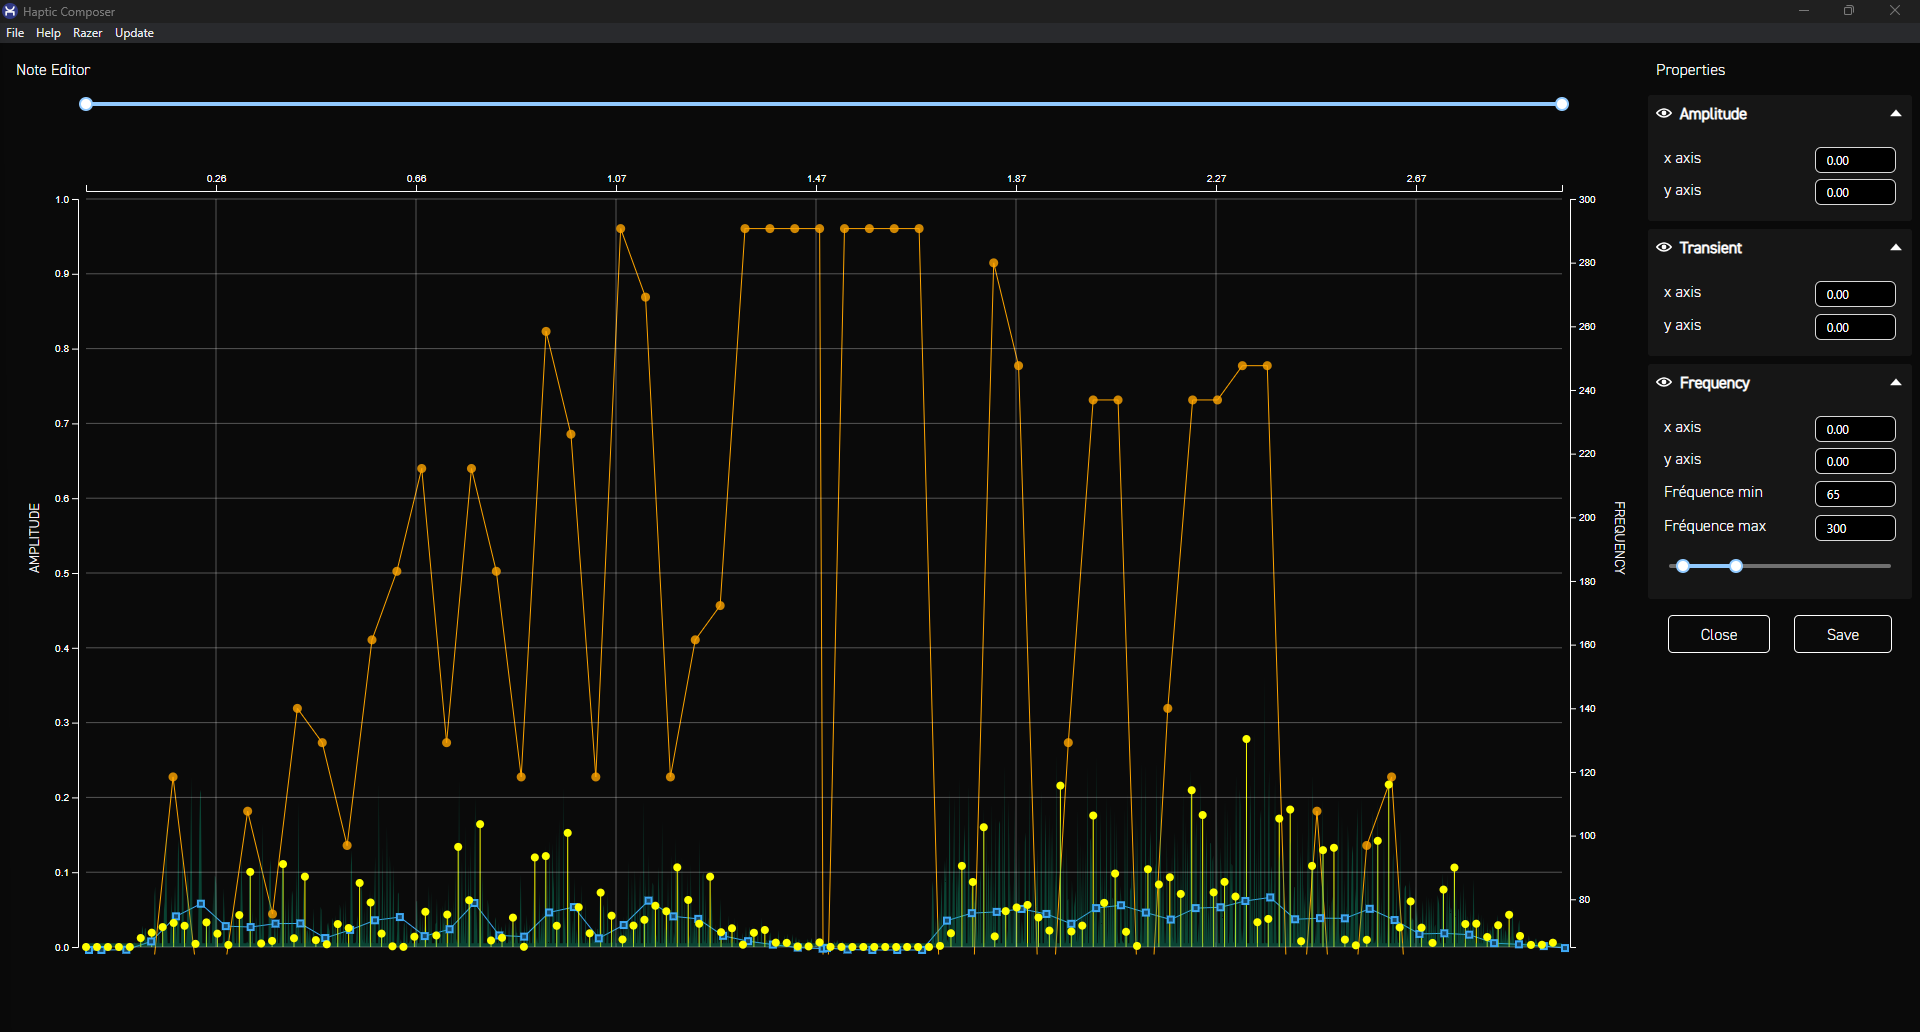
Task: Click Transient x axis input field
Action: (x=1855, y=294)
